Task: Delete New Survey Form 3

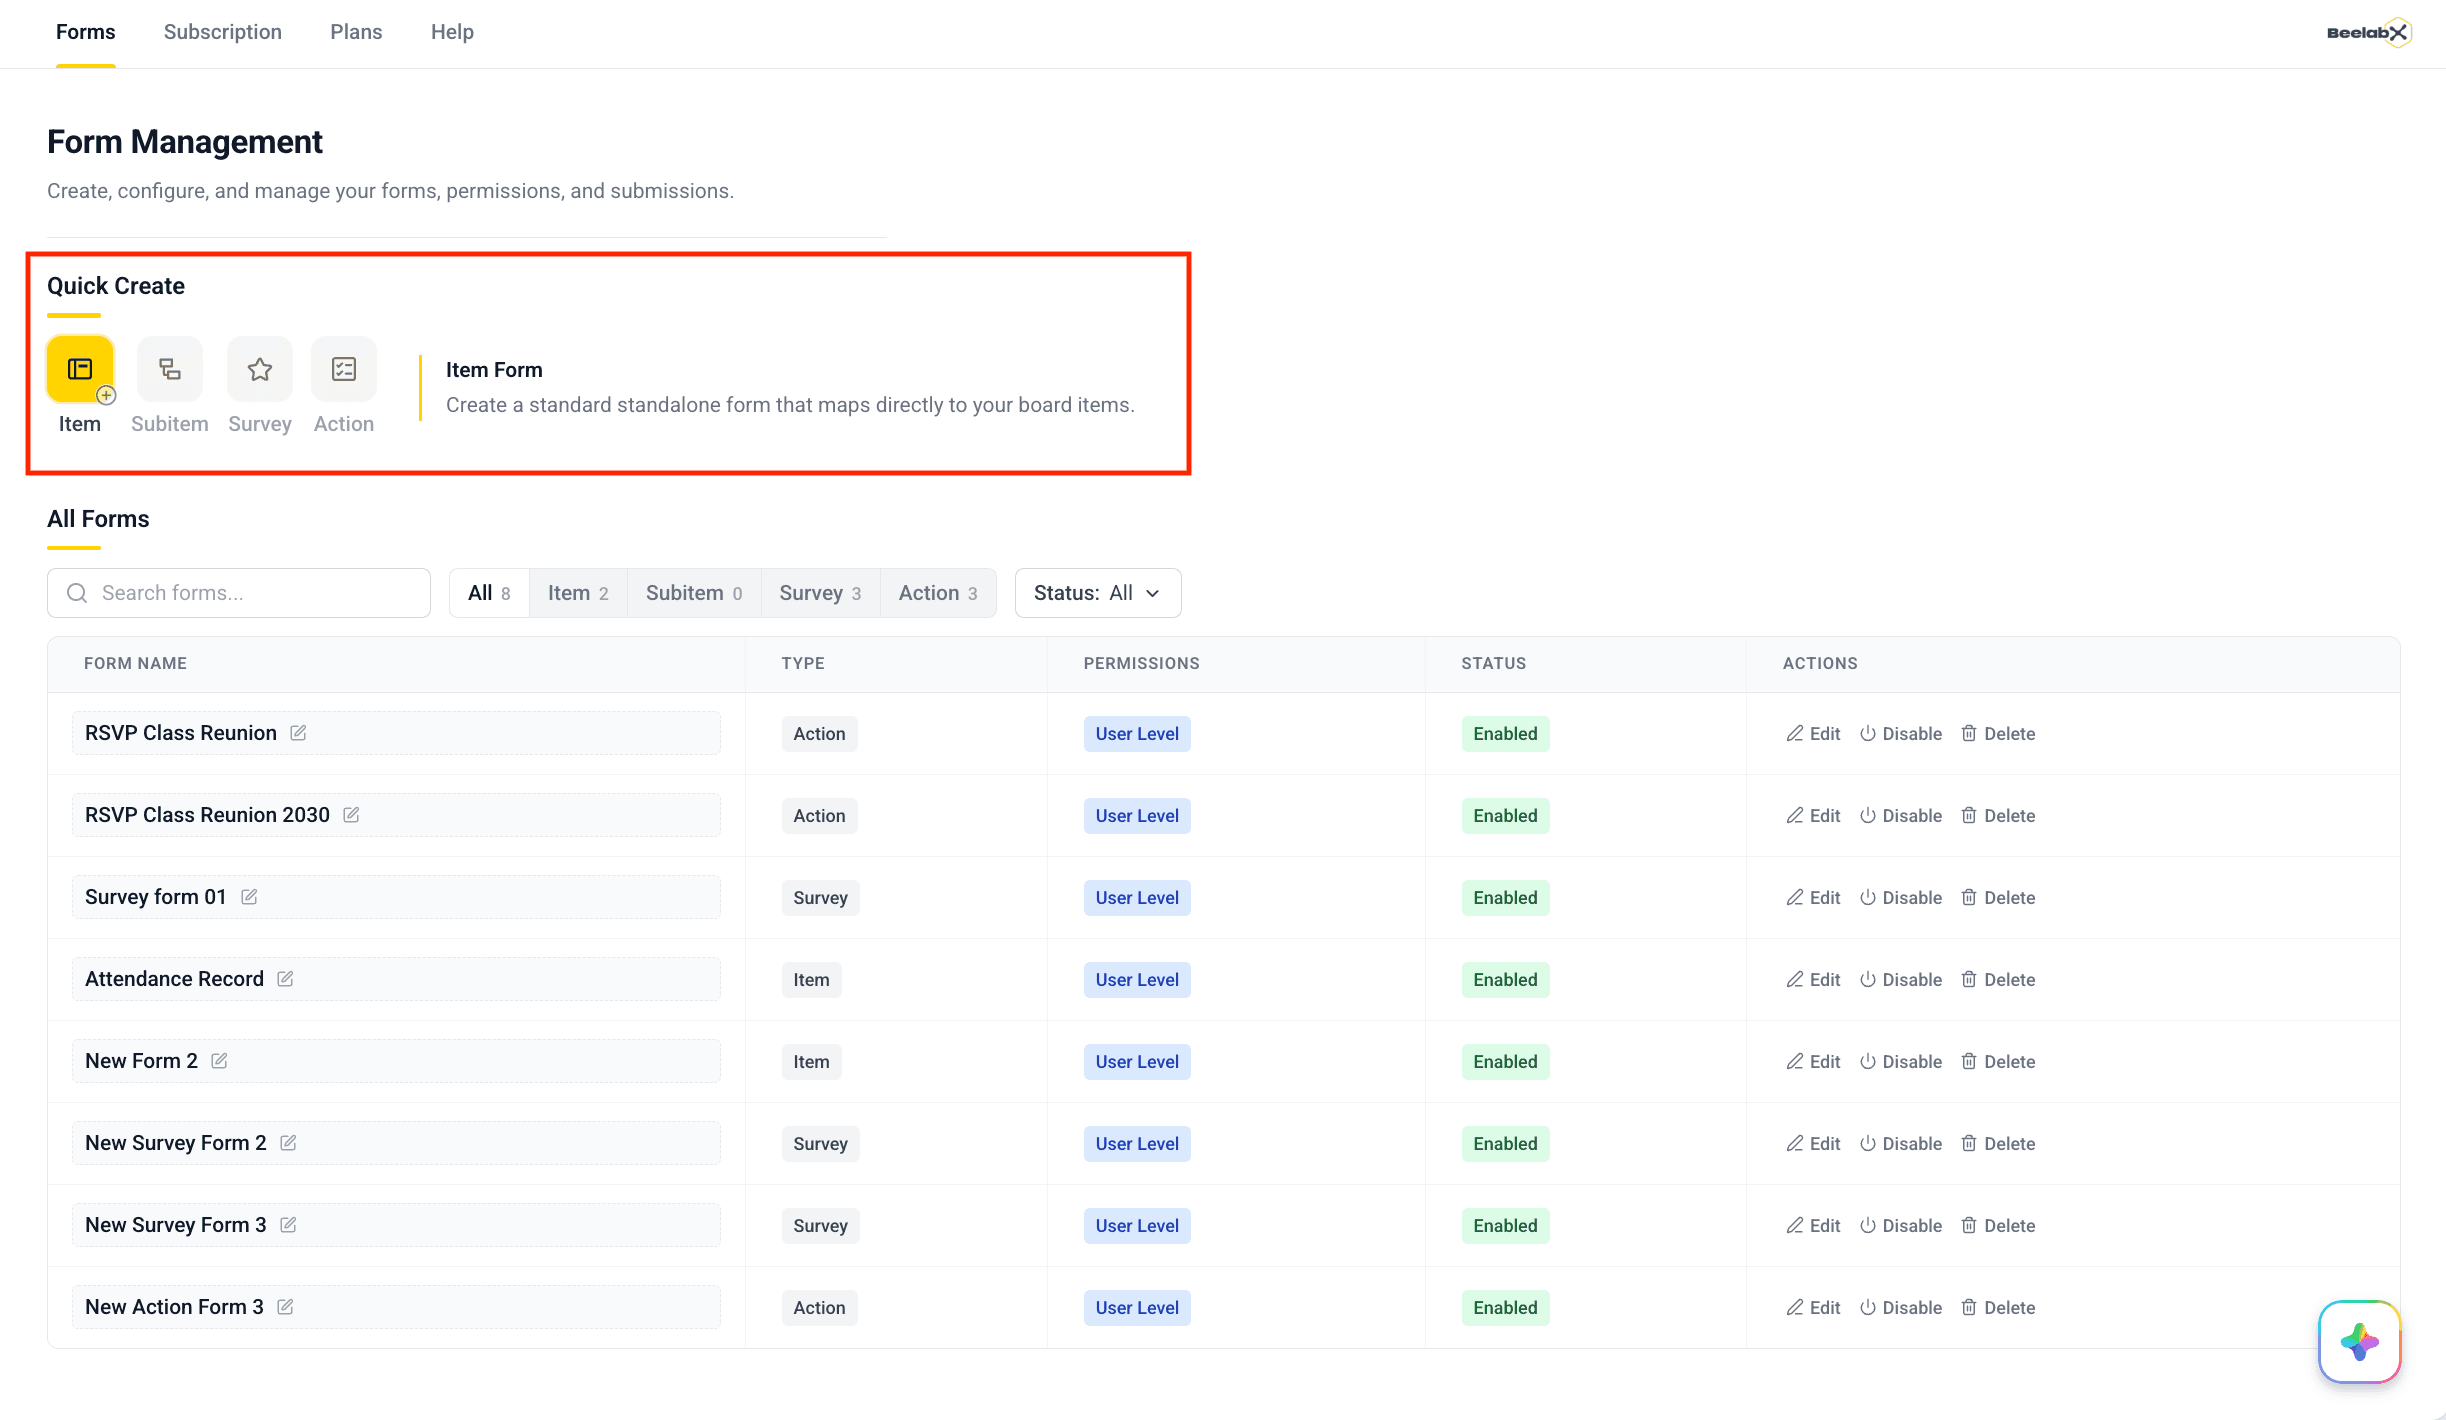Action: point(1998,1226)
